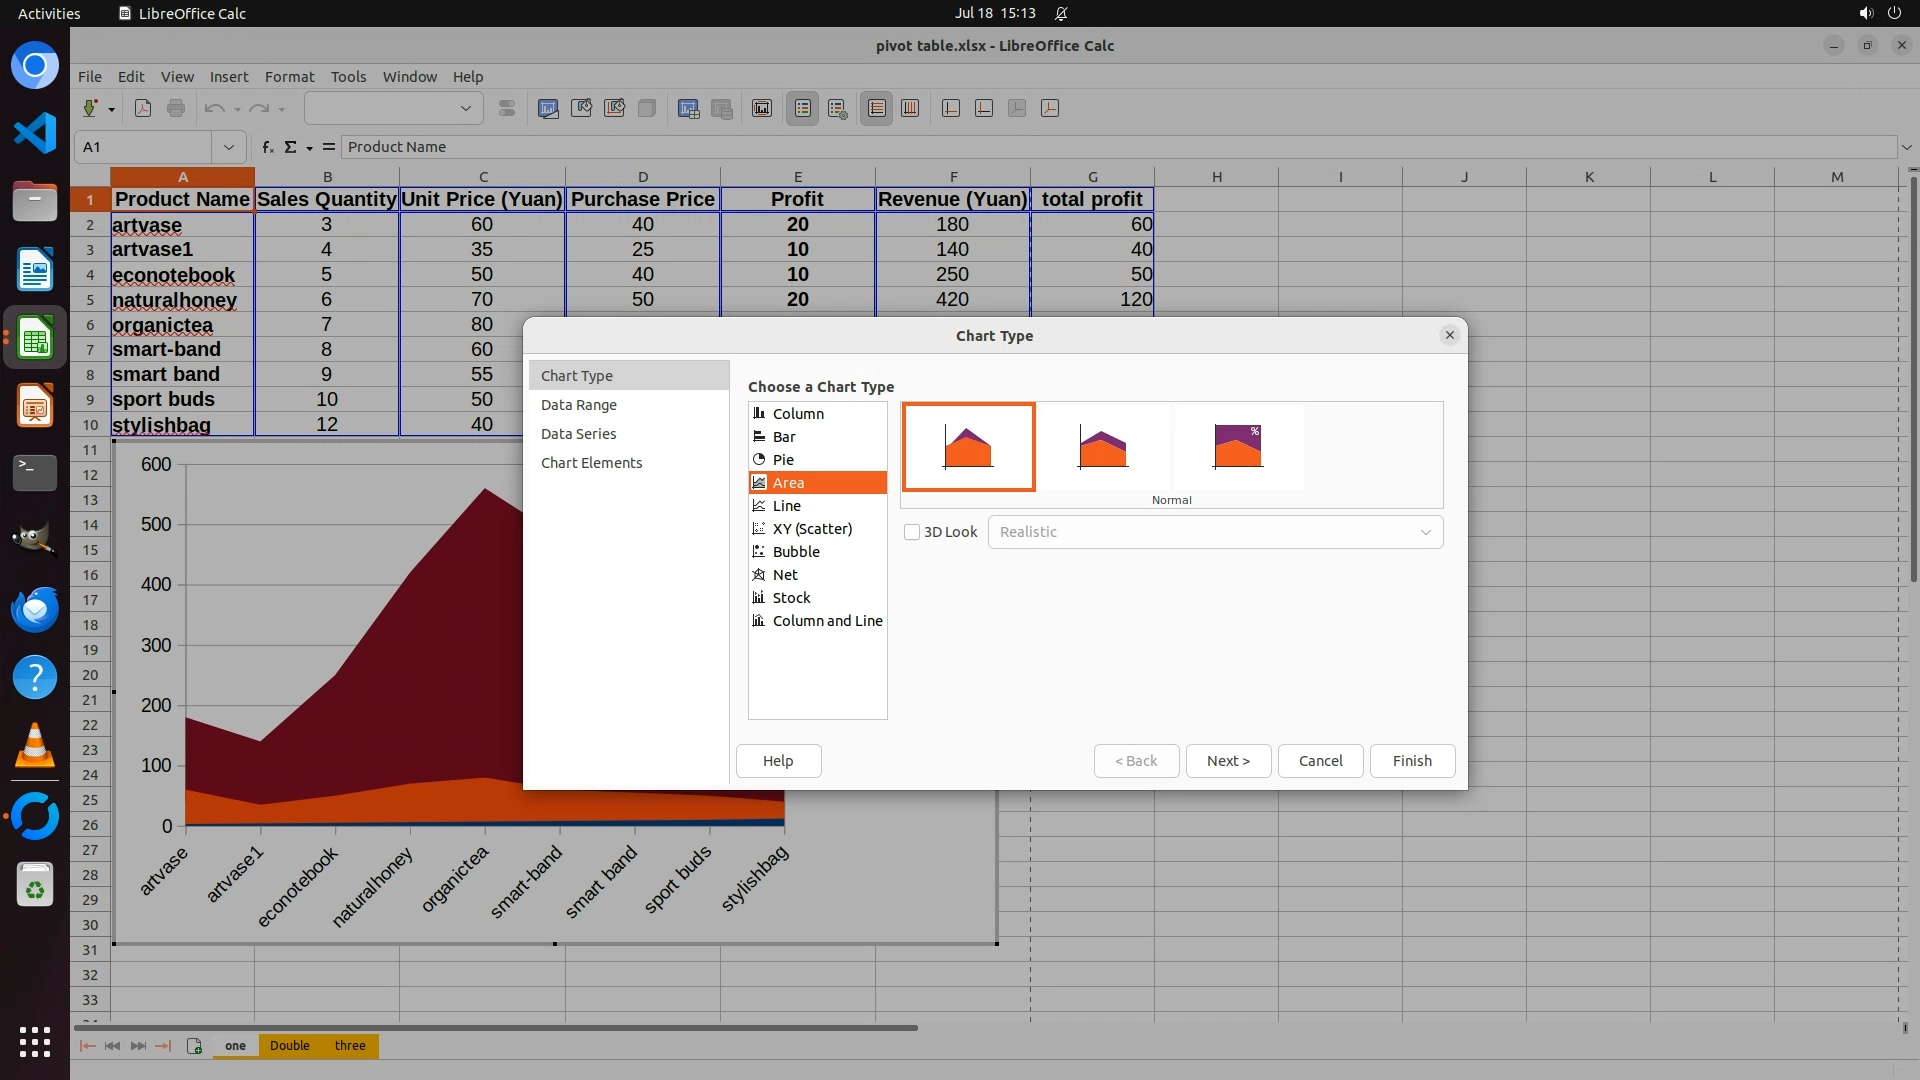Viewport: 1920px width, 1080px height.
Task: Enable the 3D Look checkbox
Action: tap(912, 532)
